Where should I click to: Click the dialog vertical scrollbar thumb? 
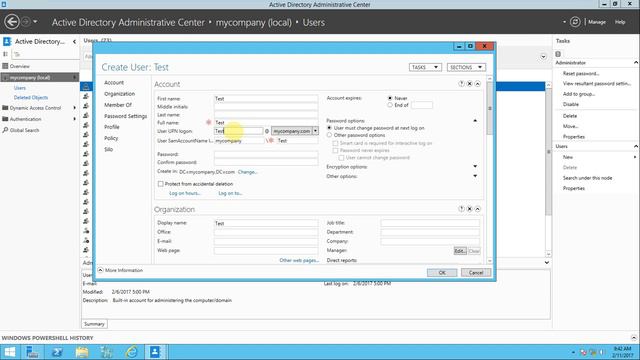tap(490, 108)
